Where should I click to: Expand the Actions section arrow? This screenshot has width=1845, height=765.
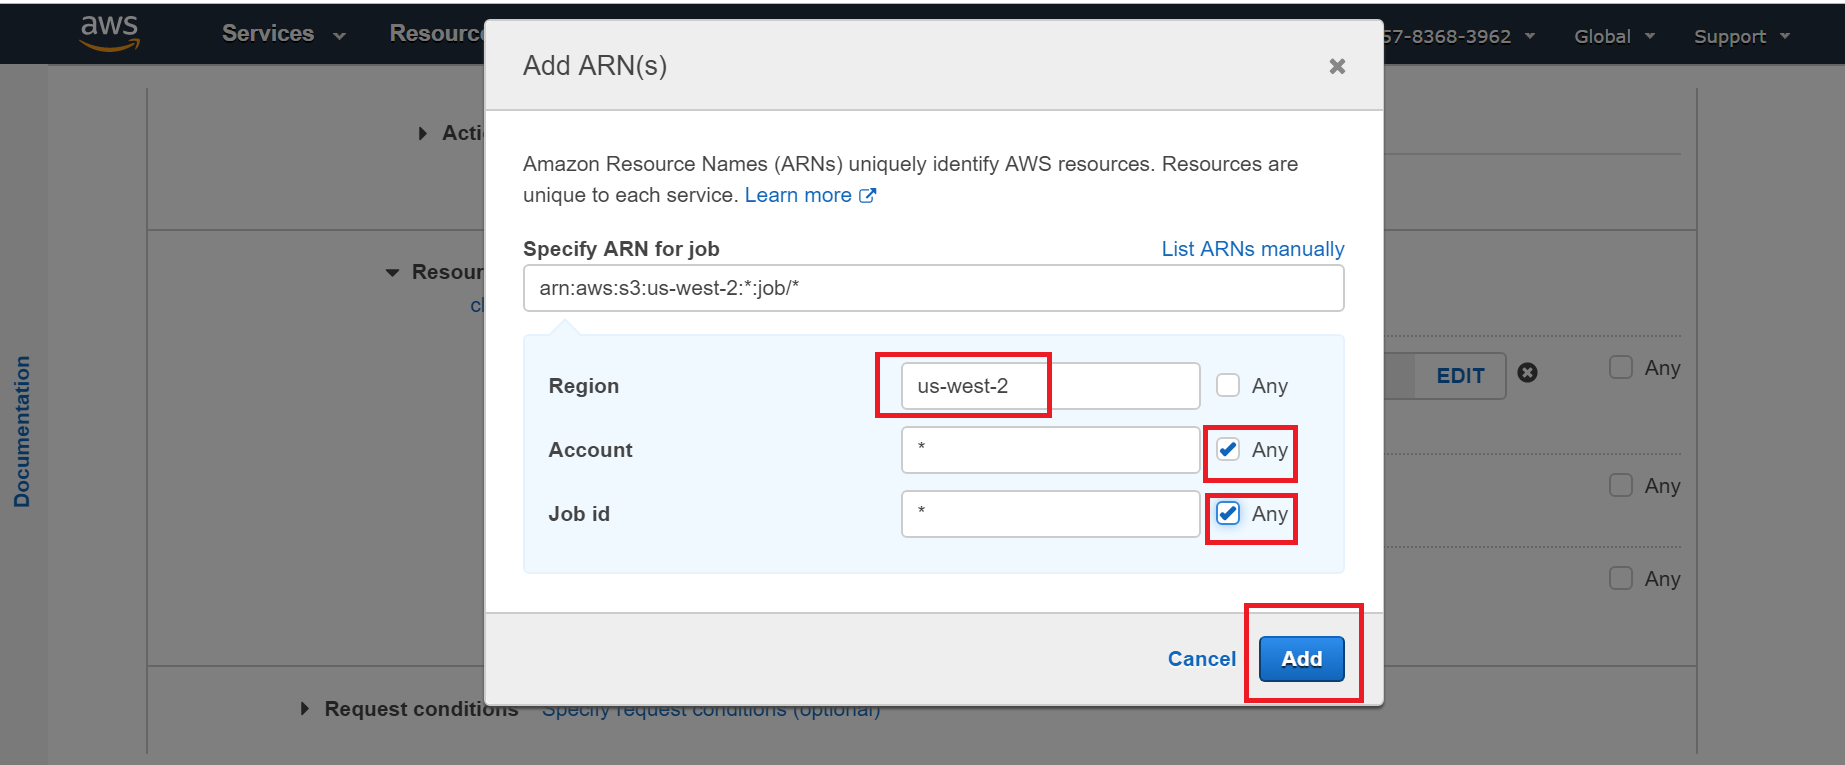pyautogui.click(x=423, y=133)
